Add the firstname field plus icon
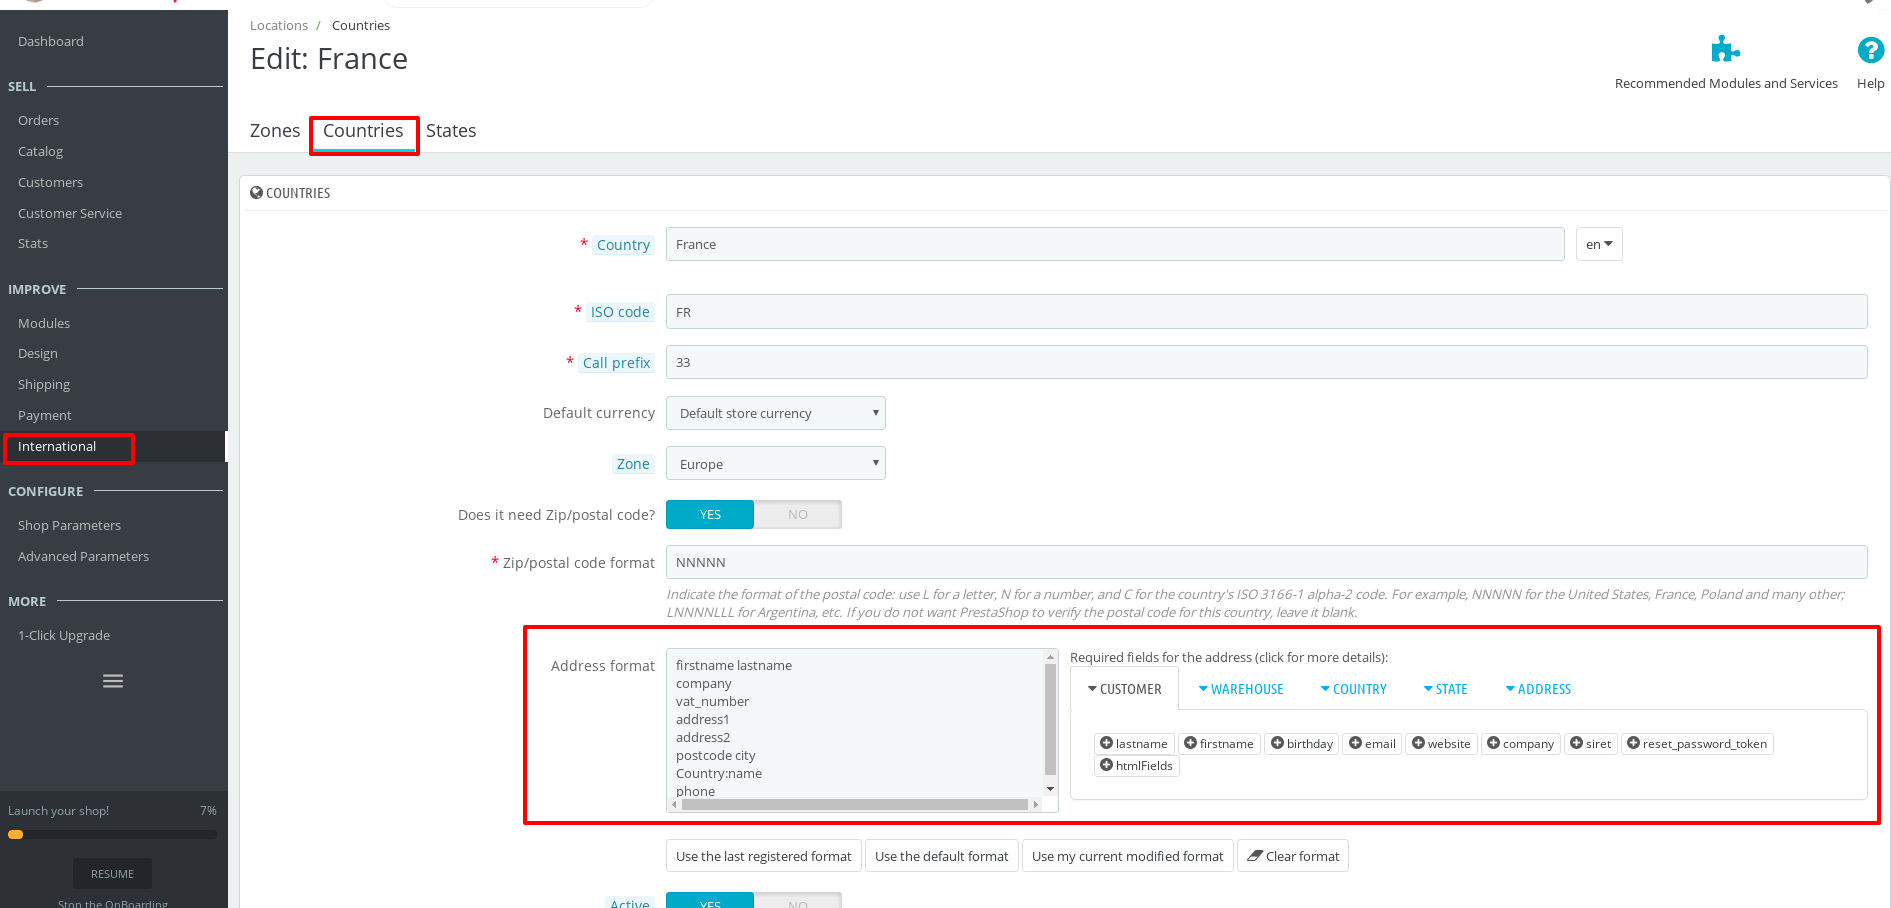Image resolution: width=1891 pixels, height=908 pixels. pos(1190,743)
